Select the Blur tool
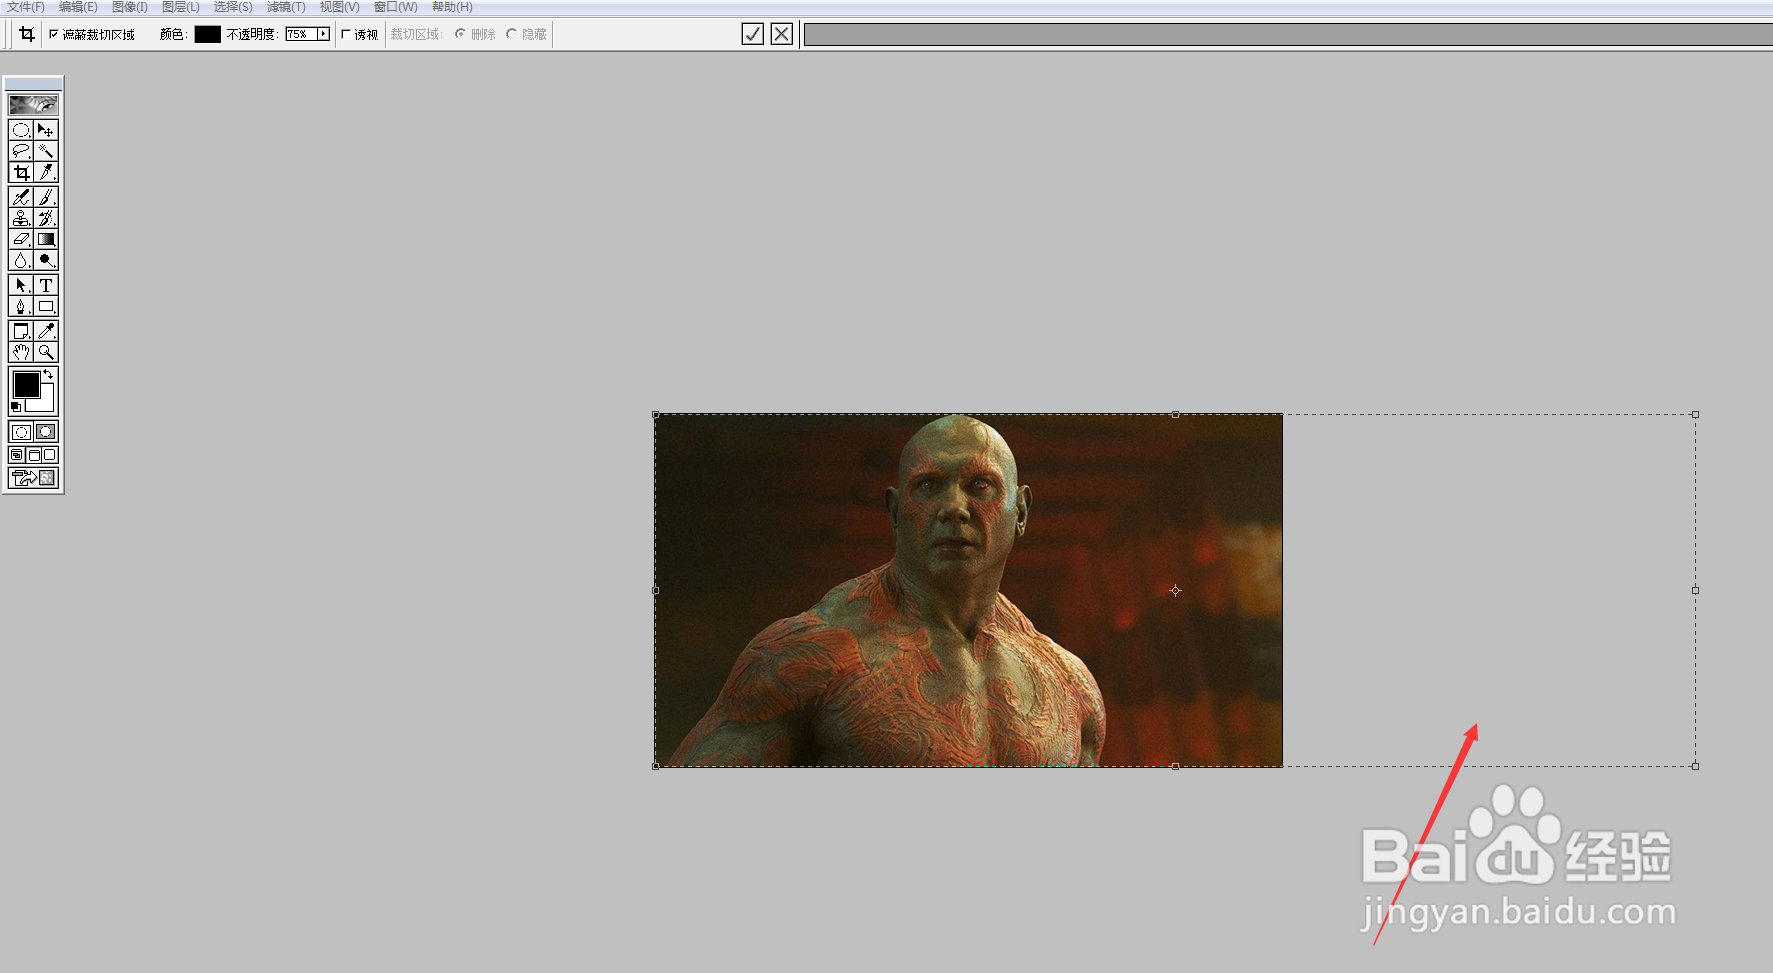The height and width of the screenshot is (973, 1773). pos(21,260)
